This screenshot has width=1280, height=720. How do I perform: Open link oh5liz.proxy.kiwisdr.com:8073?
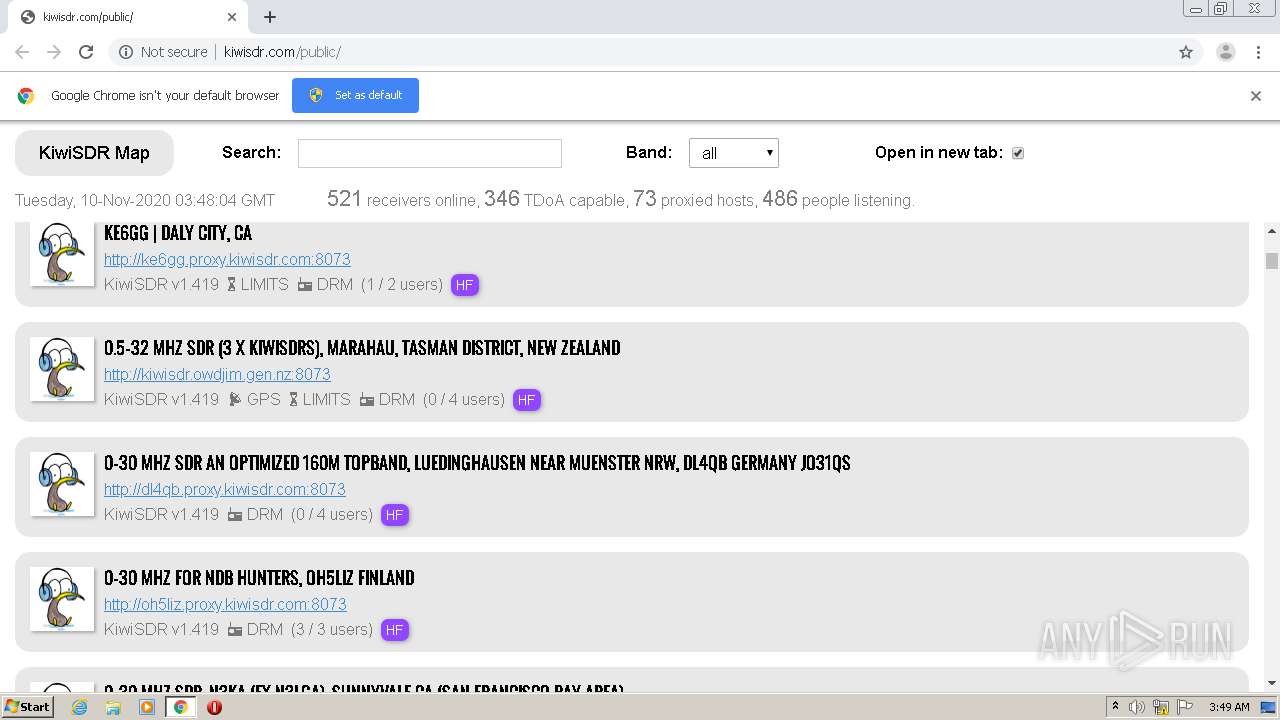(225, 604)
